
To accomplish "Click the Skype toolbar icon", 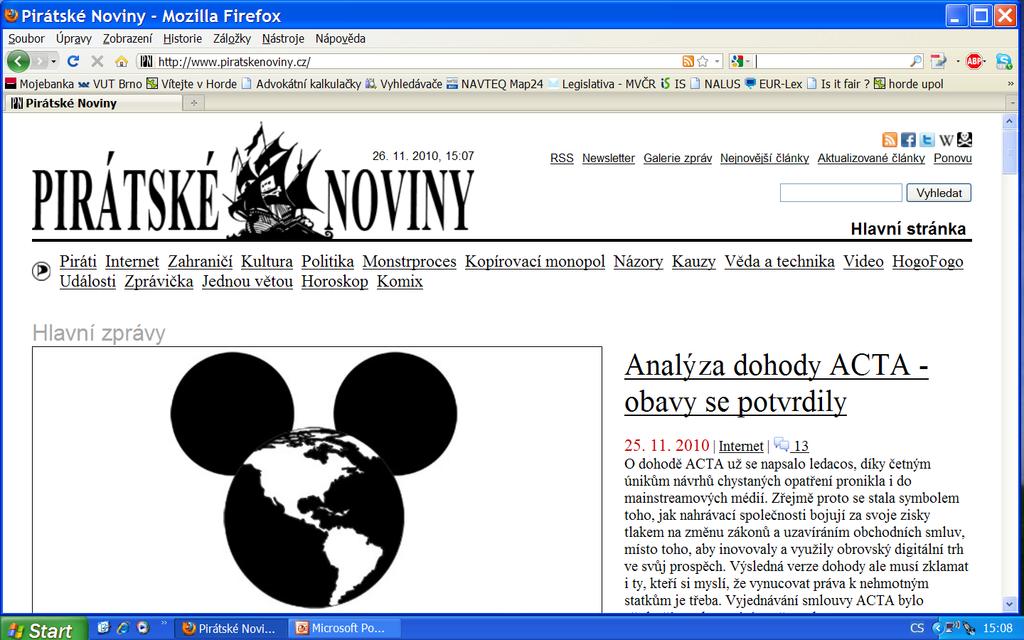I will (1004, 61).
